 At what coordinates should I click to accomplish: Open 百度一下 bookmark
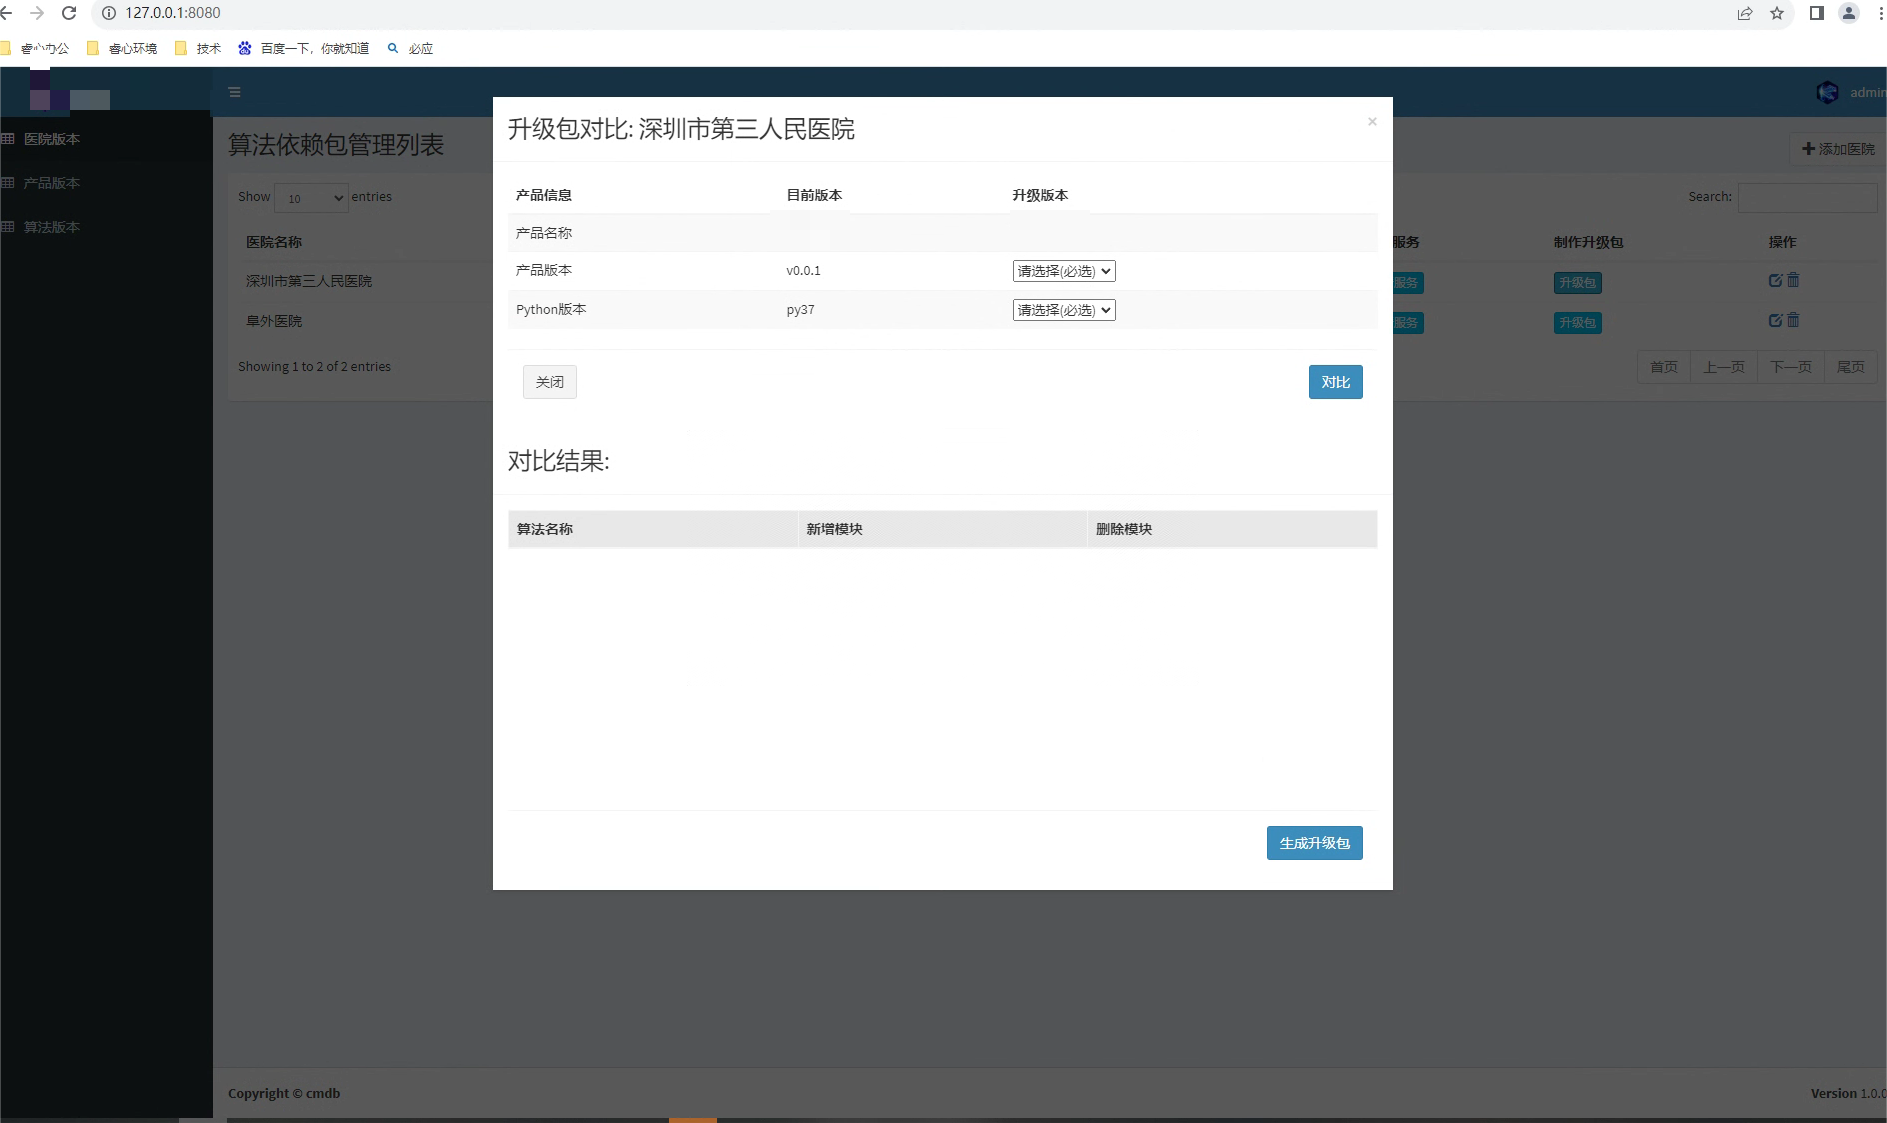pos(304,48)
